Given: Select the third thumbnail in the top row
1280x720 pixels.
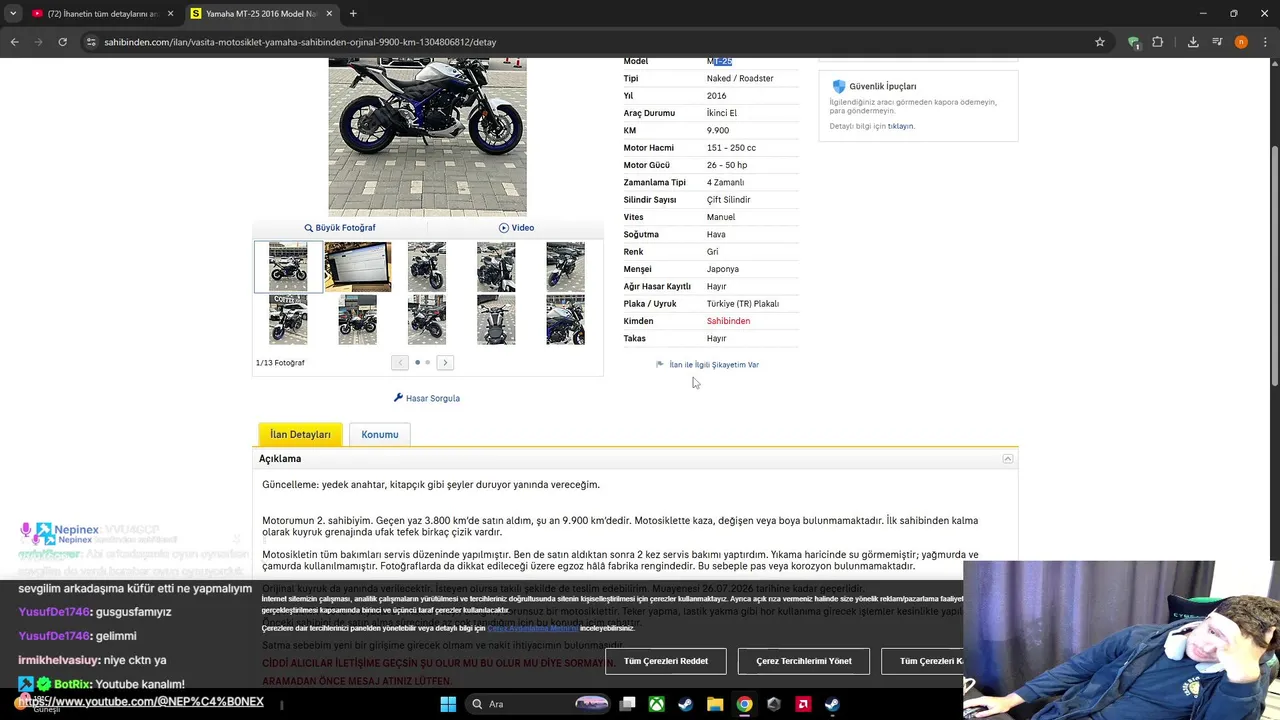Looking at the screenshot, I should [x=427, y=267].
